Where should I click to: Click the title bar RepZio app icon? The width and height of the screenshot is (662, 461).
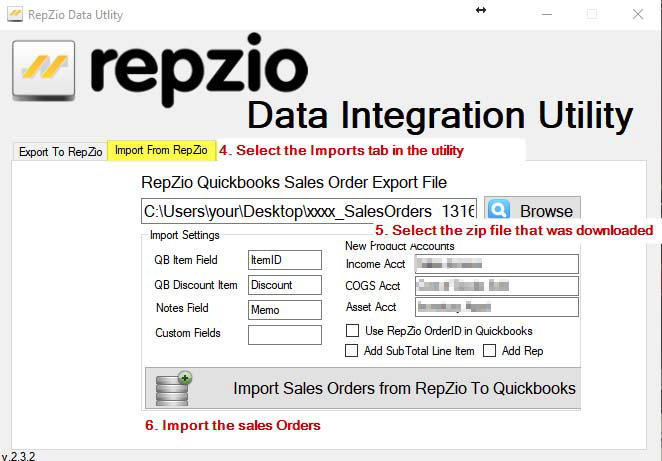click(15, 14)
